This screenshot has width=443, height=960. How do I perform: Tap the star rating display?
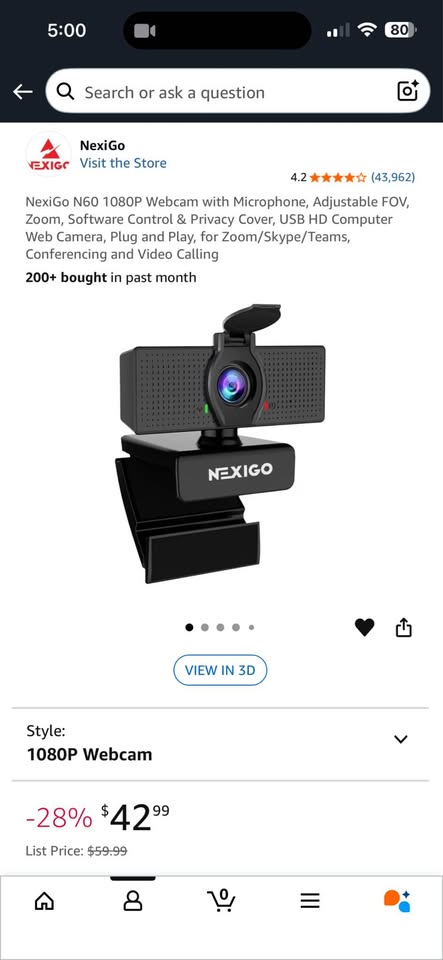[x=338, y=178]
